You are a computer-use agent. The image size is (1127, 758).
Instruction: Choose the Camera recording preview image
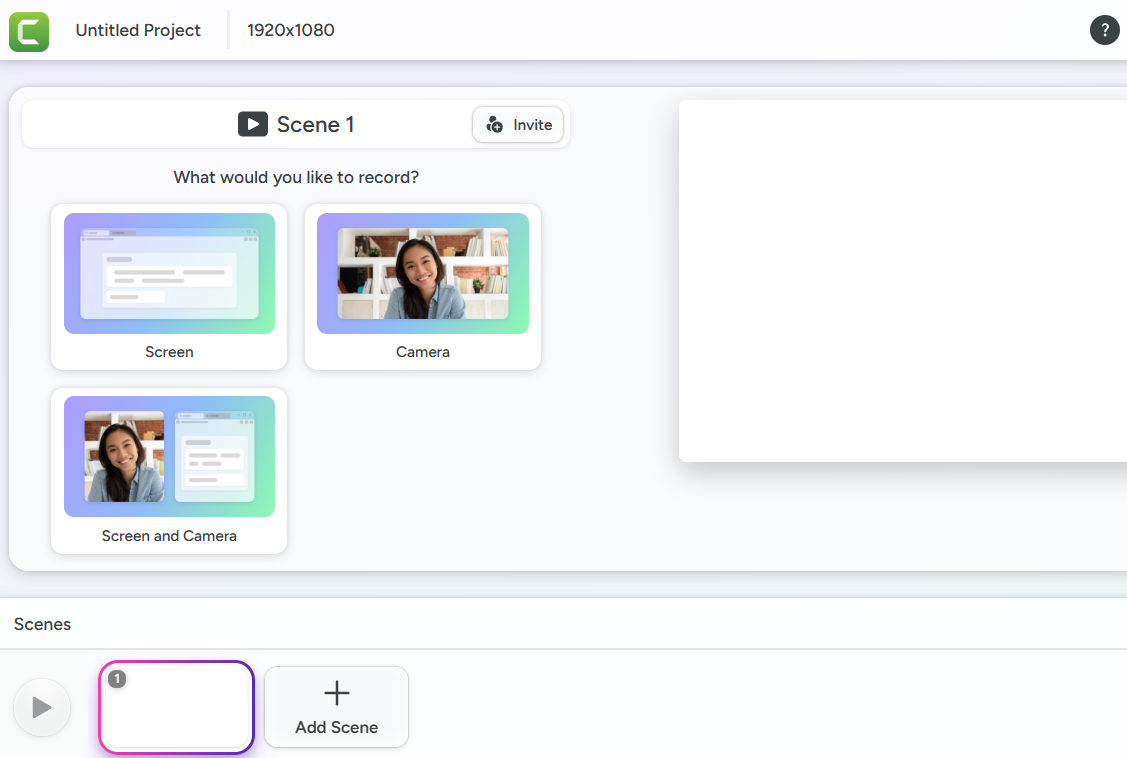(422, 273)
